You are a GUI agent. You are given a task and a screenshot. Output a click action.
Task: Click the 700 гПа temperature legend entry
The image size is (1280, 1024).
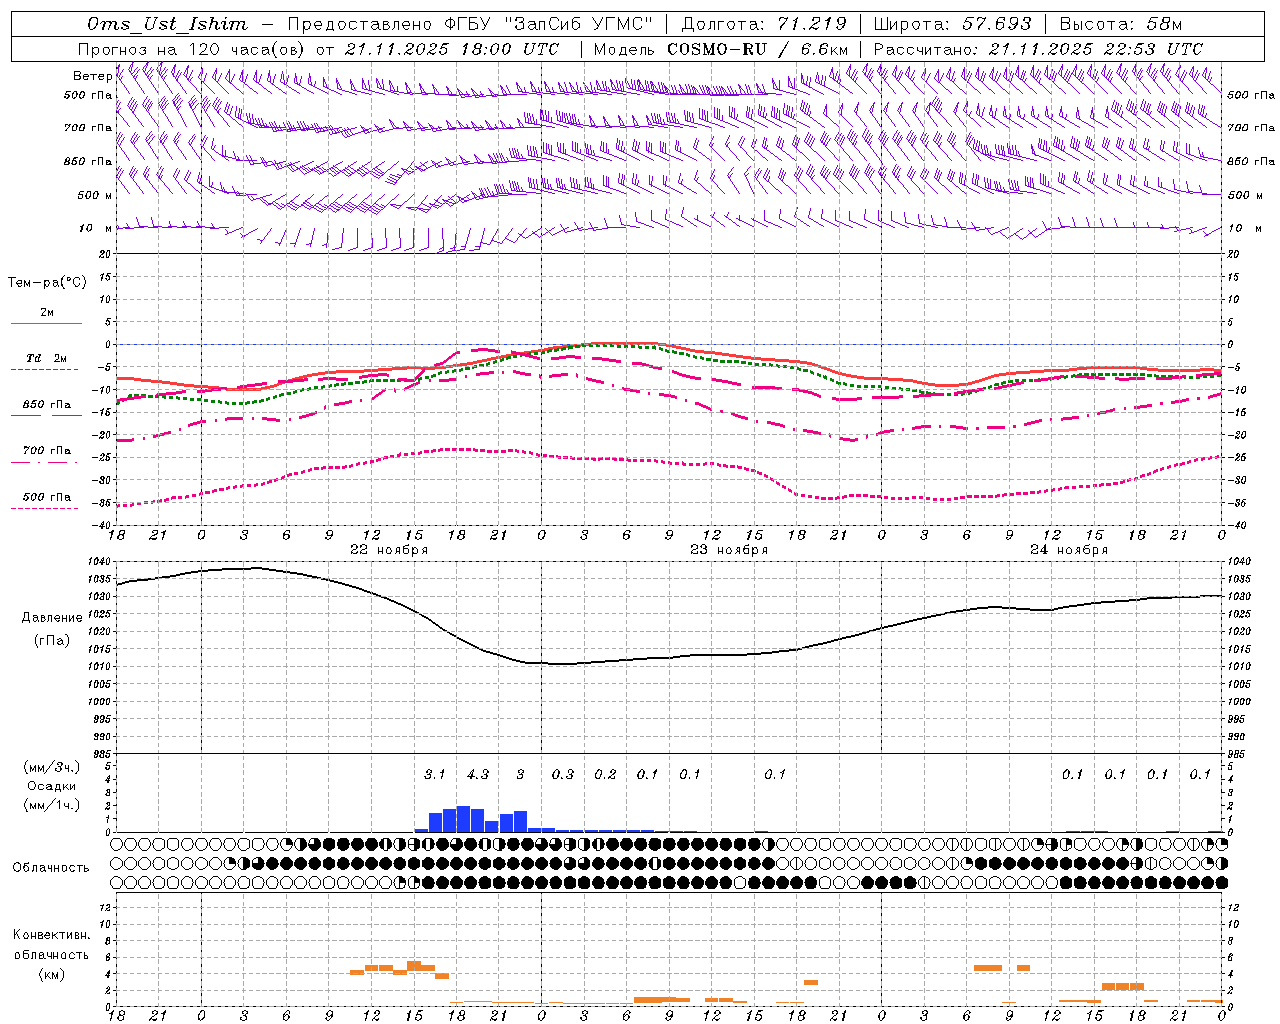pos(46,450)
